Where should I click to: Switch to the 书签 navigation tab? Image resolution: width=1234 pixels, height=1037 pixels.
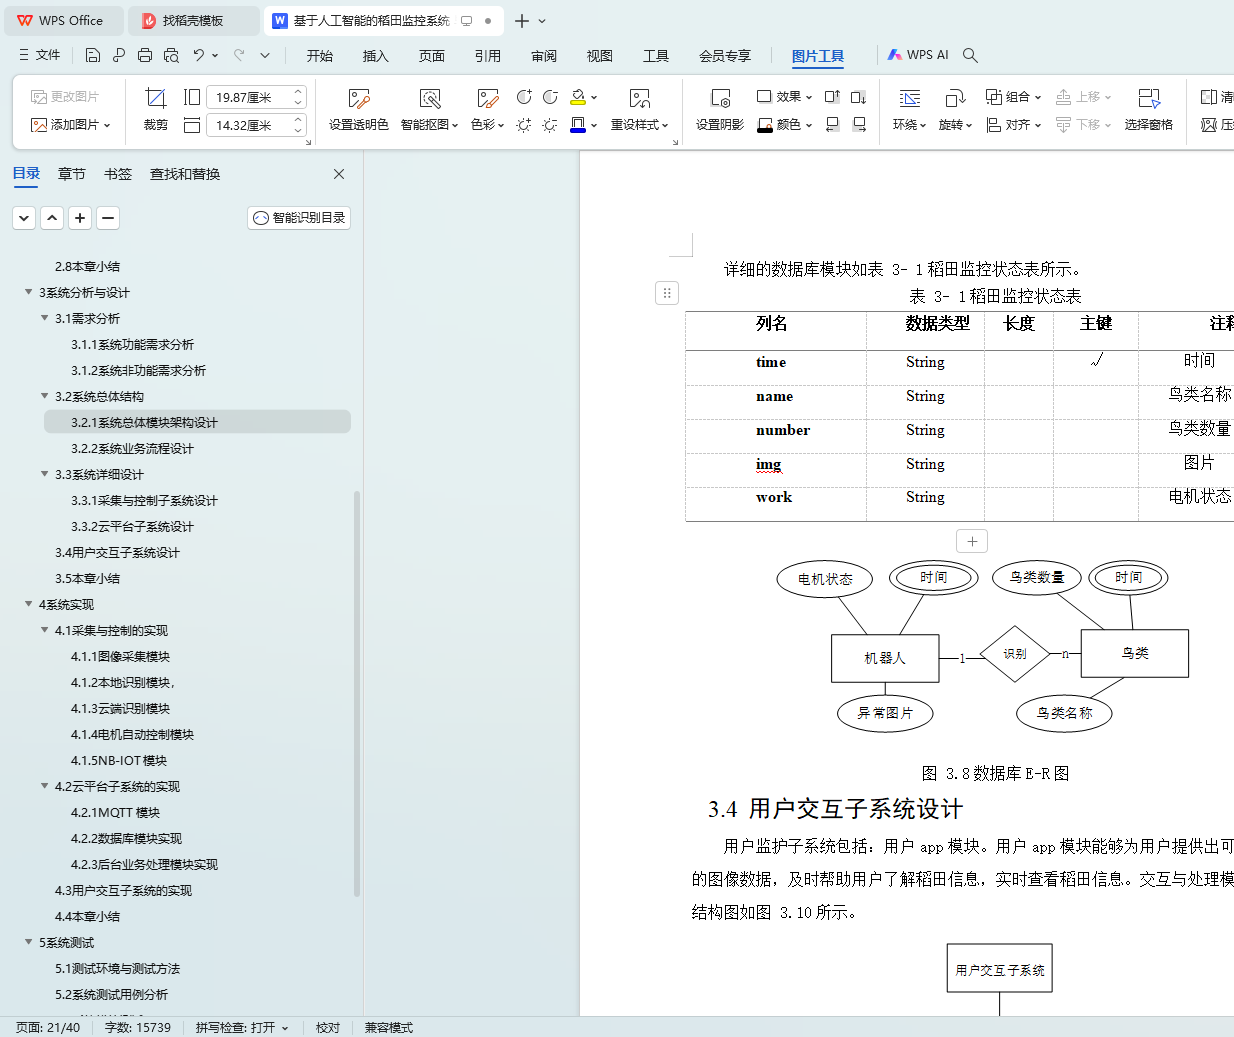(x=118, y=174)
